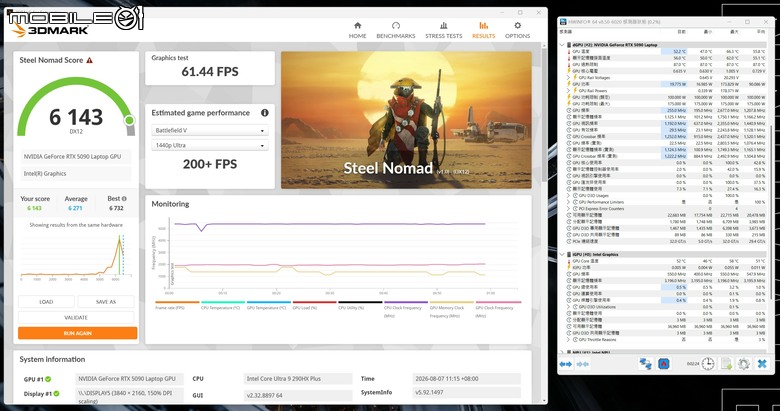Click the clock icon on GPU Performance Limiters row
Viewport: 780px width, 411px height.
[575, 202]
